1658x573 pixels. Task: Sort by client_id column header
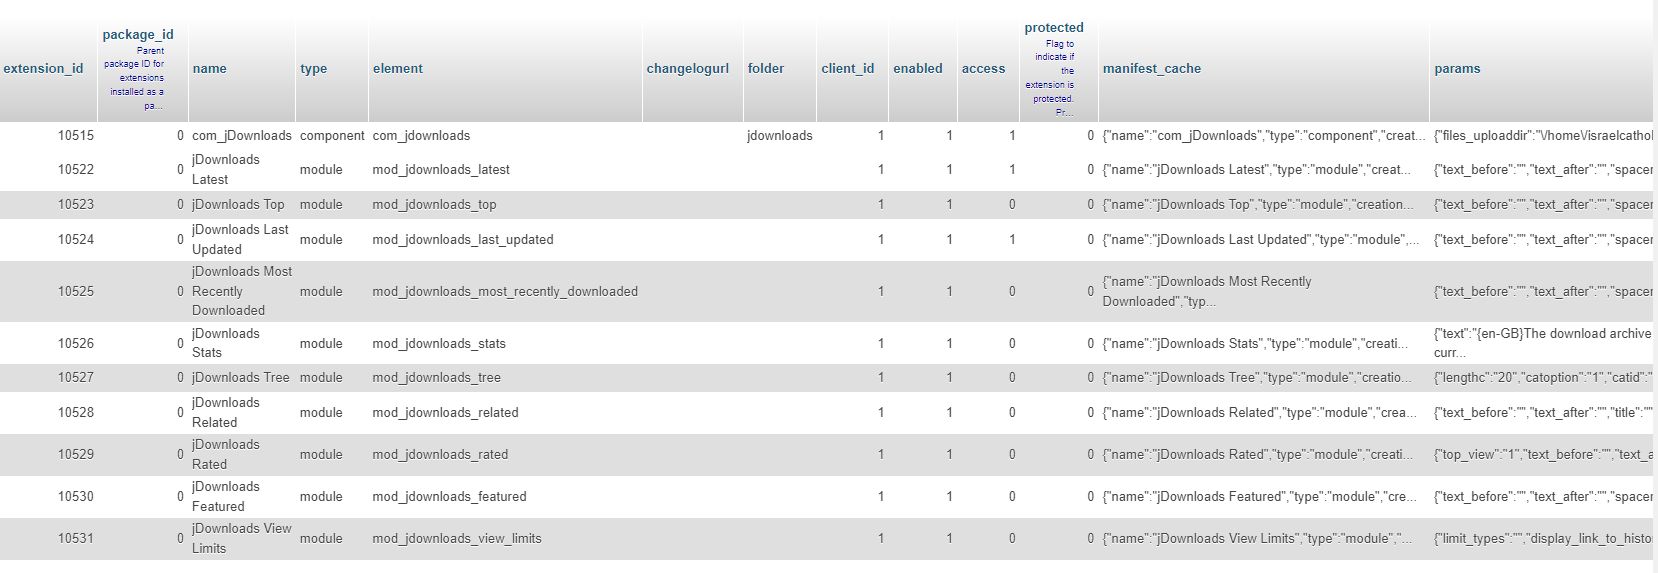point(848,68)
